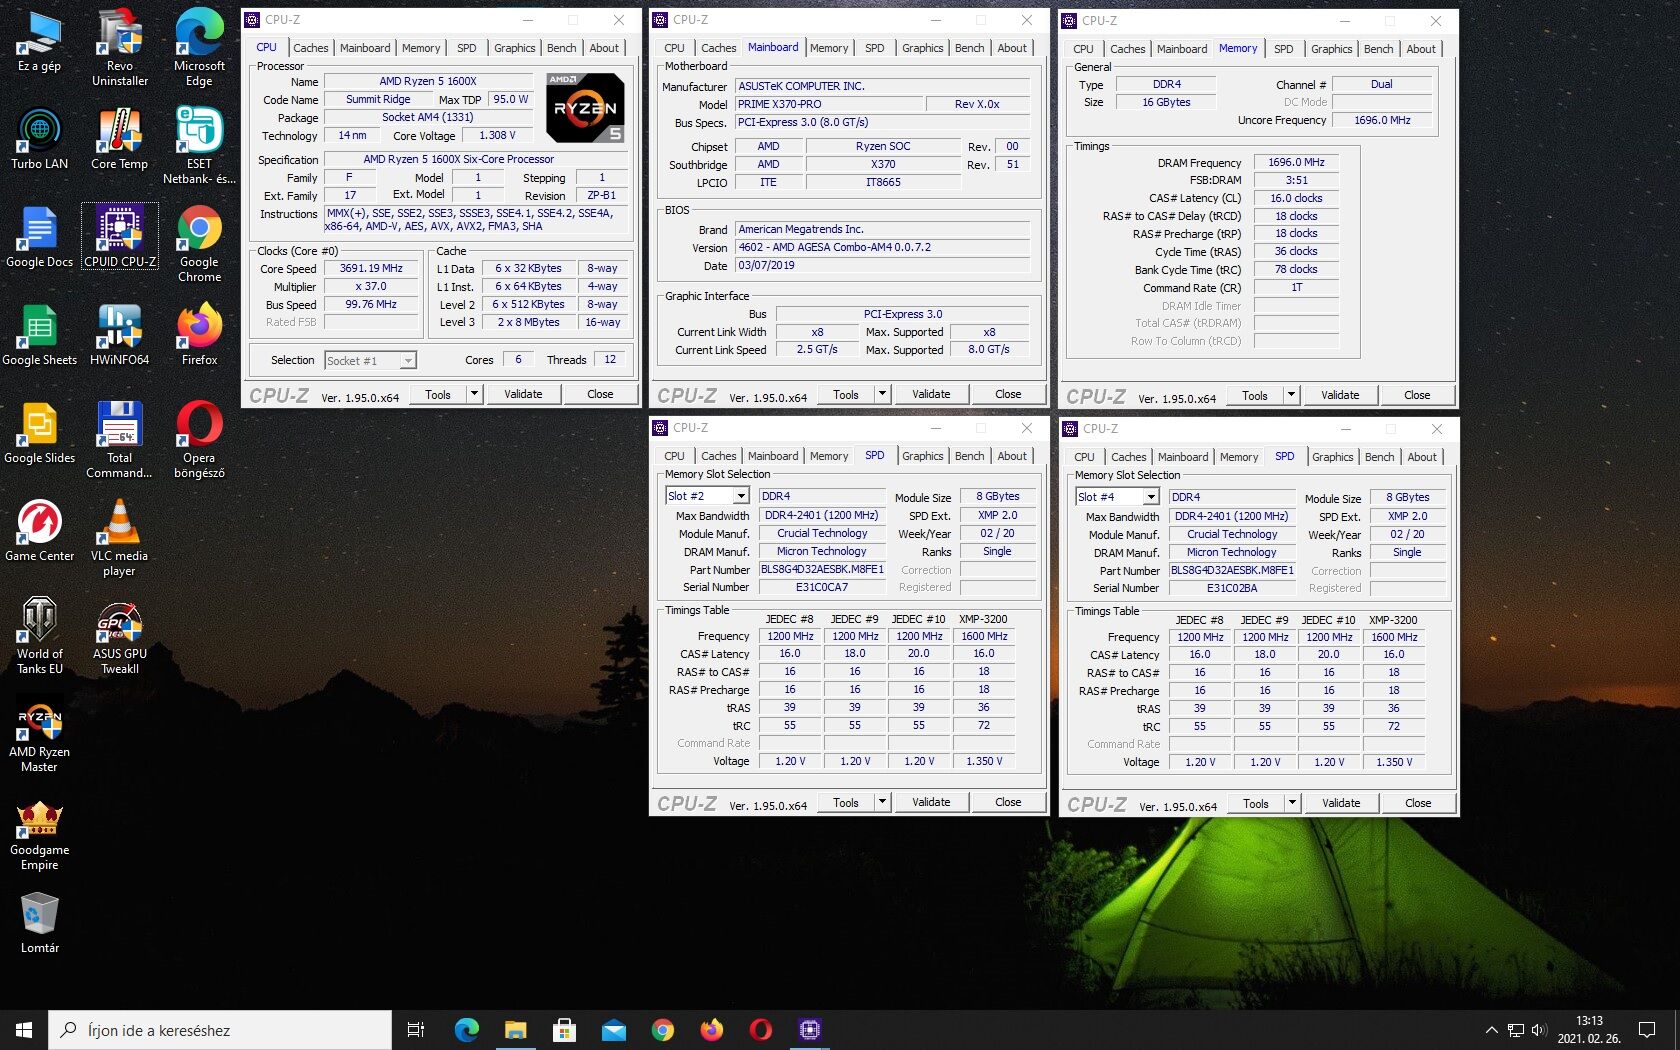Open Google Sheets desktop shortcut
Screen dimensions: 1680x1050
point(39,335)
